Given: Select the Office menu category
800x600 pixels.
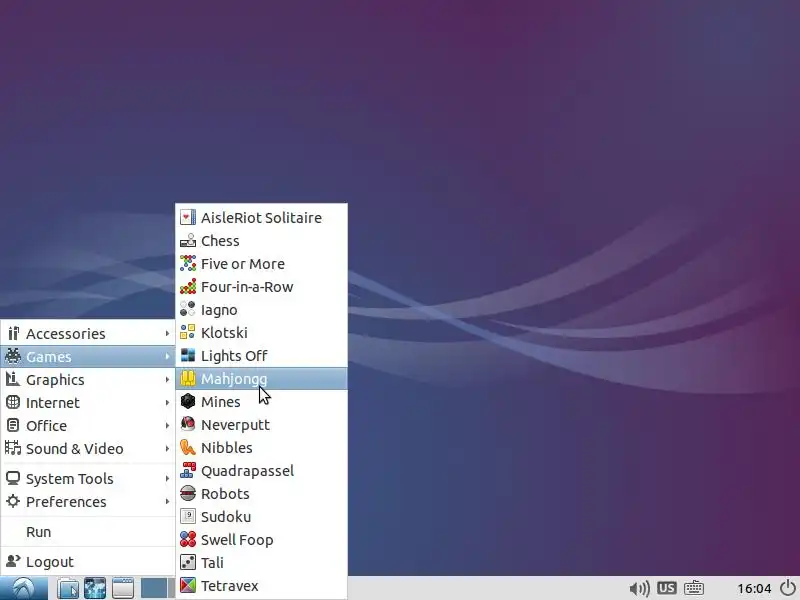Looking at the screenshot, I should (x=88, y=425).
